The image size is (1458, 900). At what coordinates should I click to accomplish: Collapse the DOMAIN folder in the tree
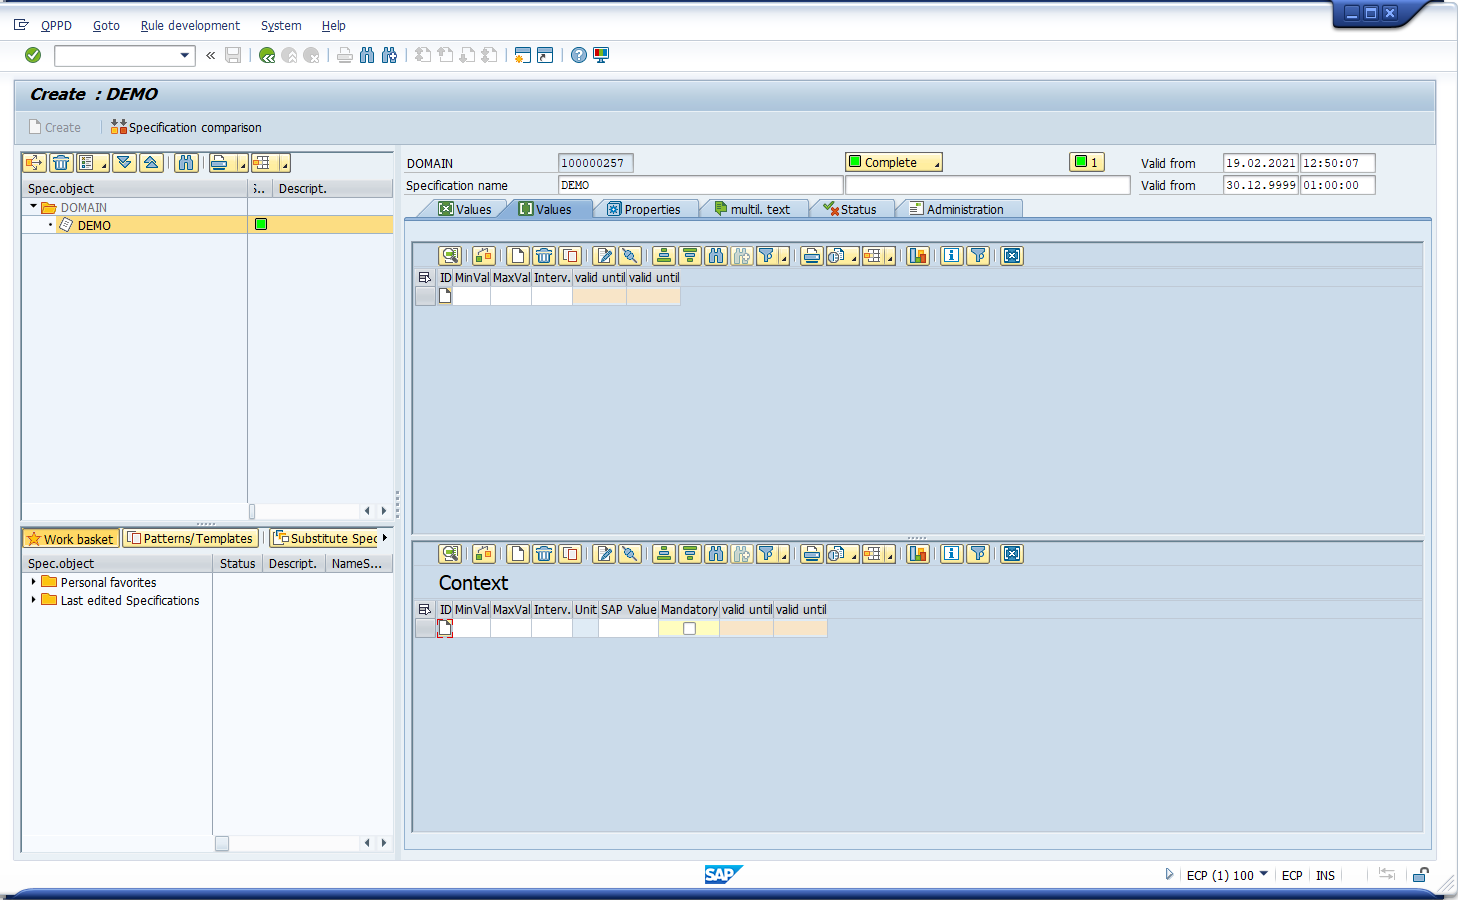(x=33, y=207)
